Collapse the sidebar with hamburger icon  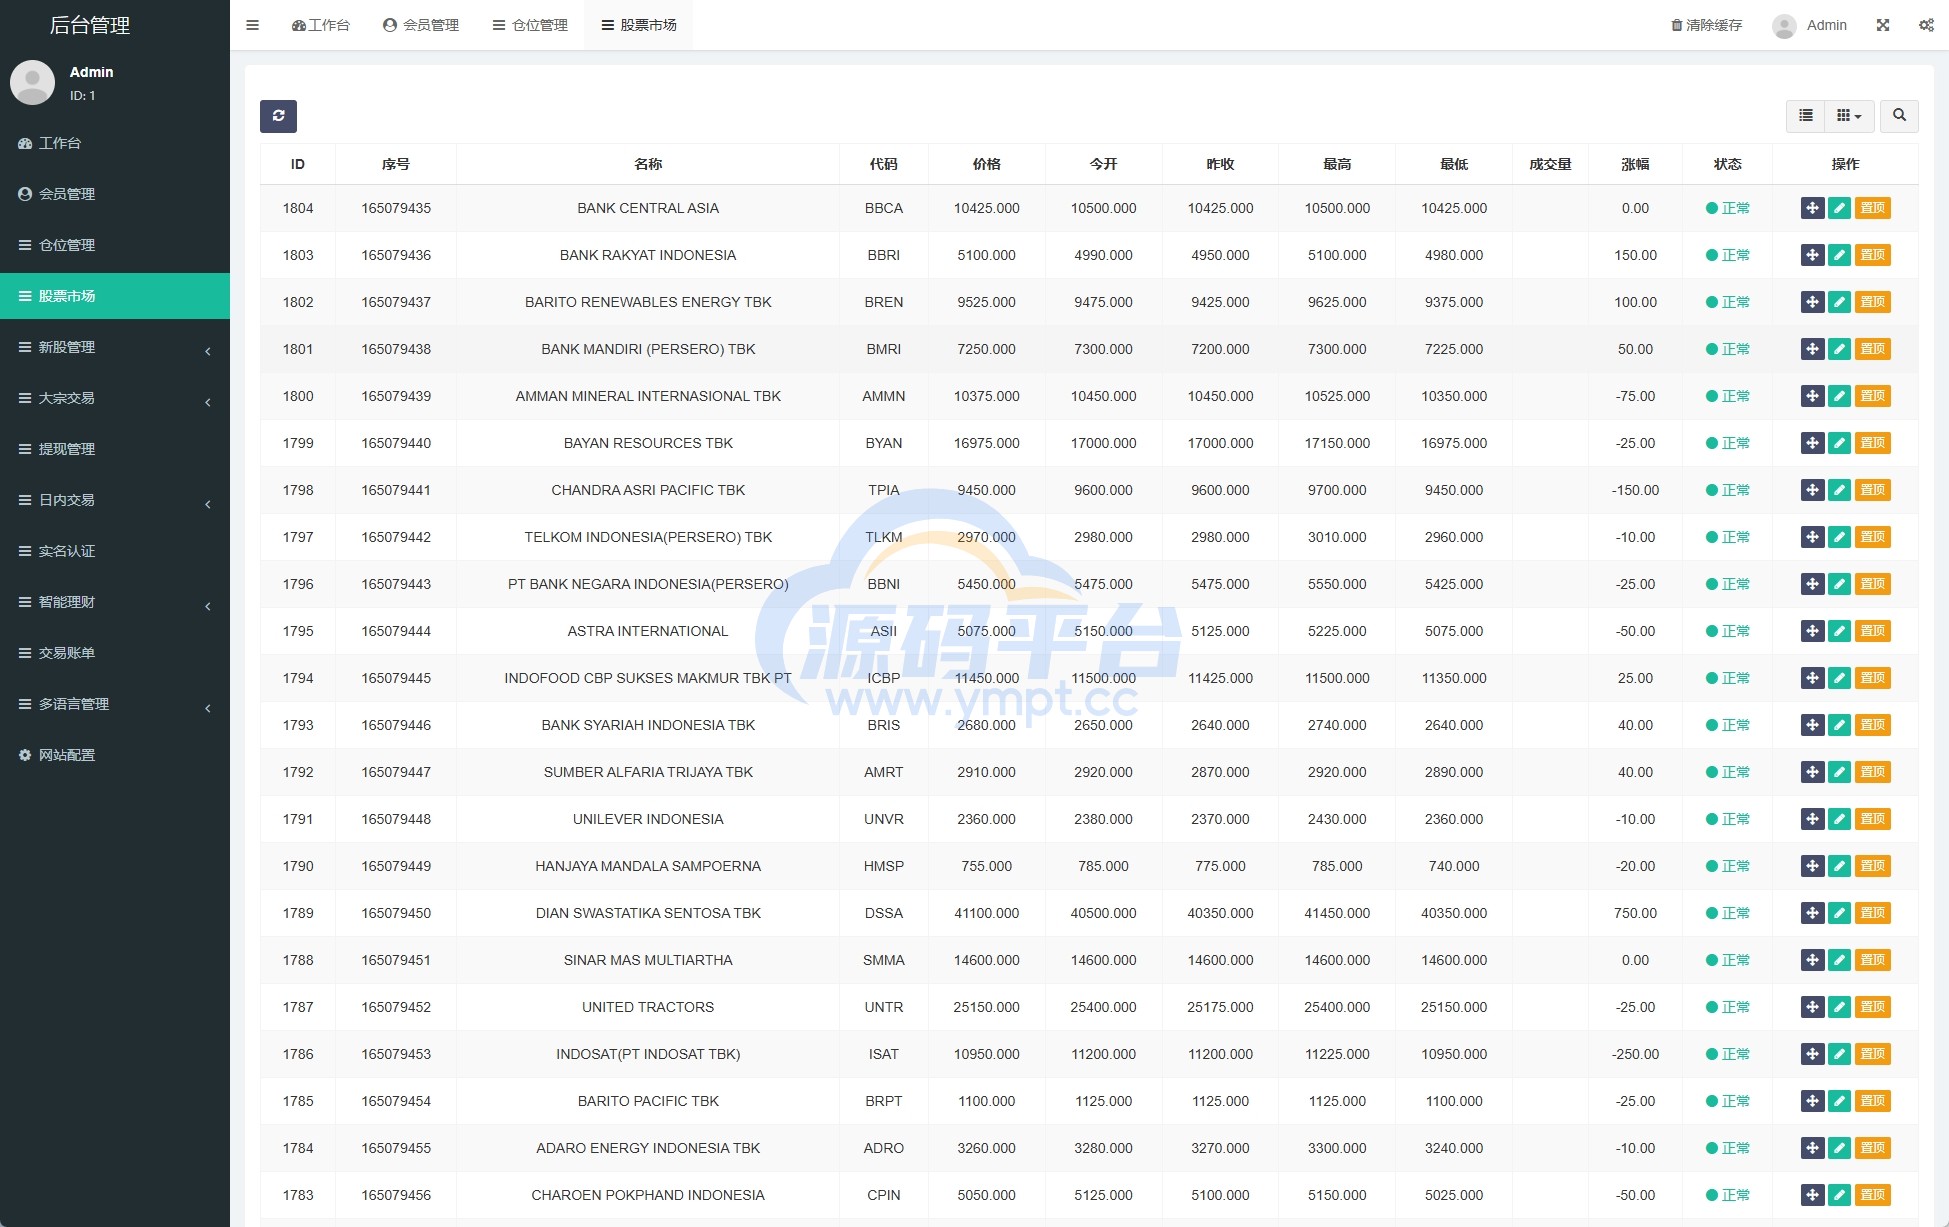coord(252,25)
